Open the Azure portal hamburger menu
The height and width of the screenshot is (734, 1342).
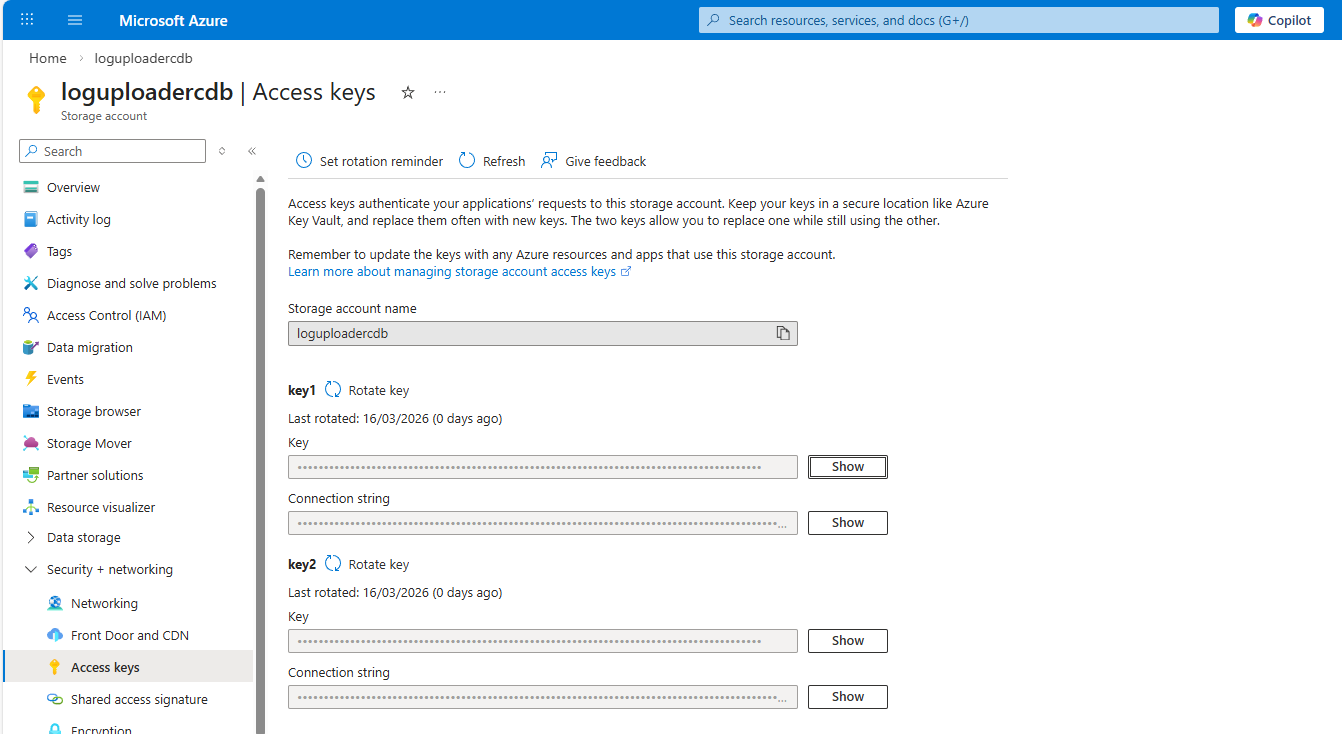pos(75,20)
